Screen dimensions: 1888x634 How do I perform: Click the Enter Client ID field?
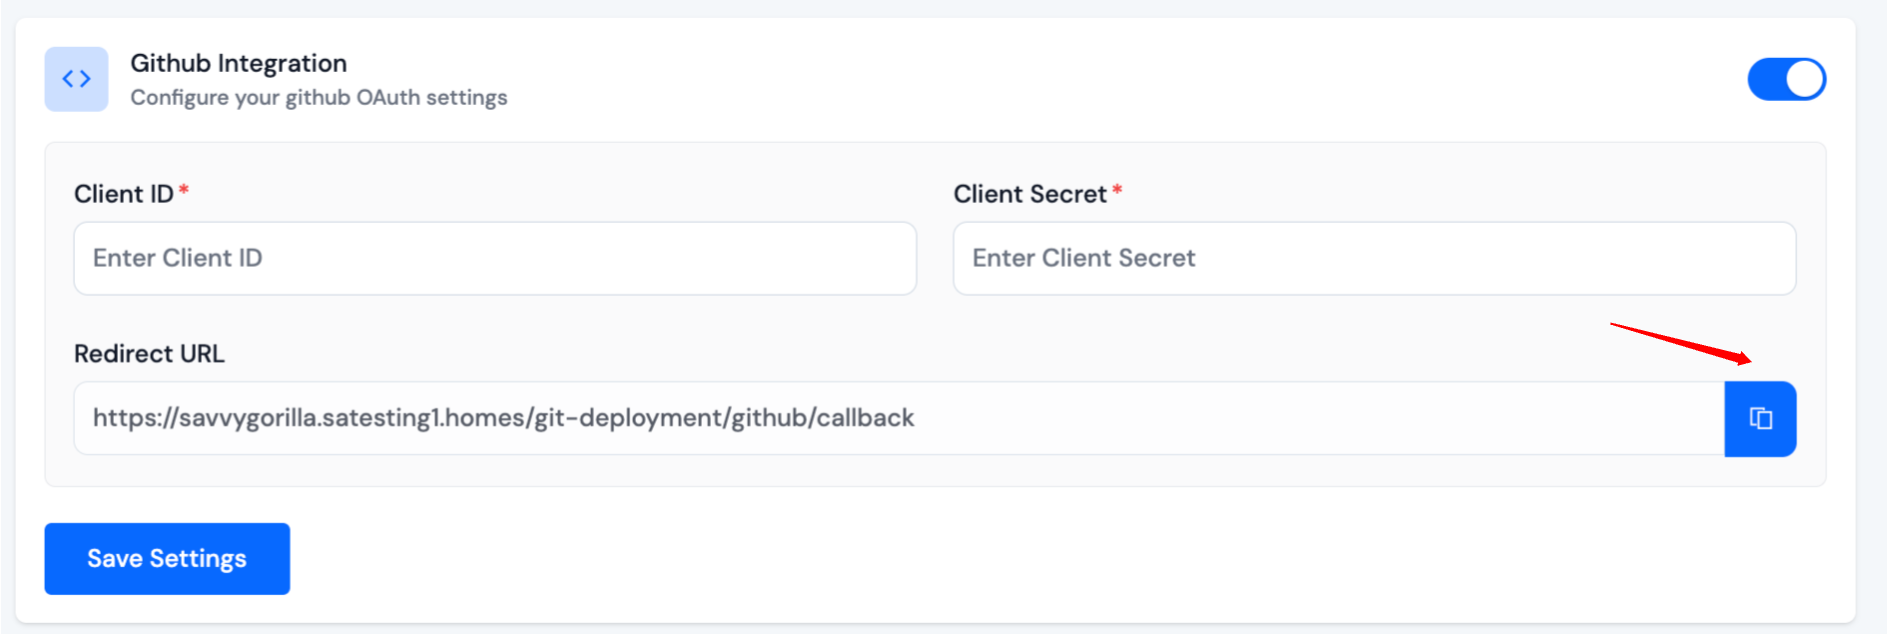click(495, 258)
